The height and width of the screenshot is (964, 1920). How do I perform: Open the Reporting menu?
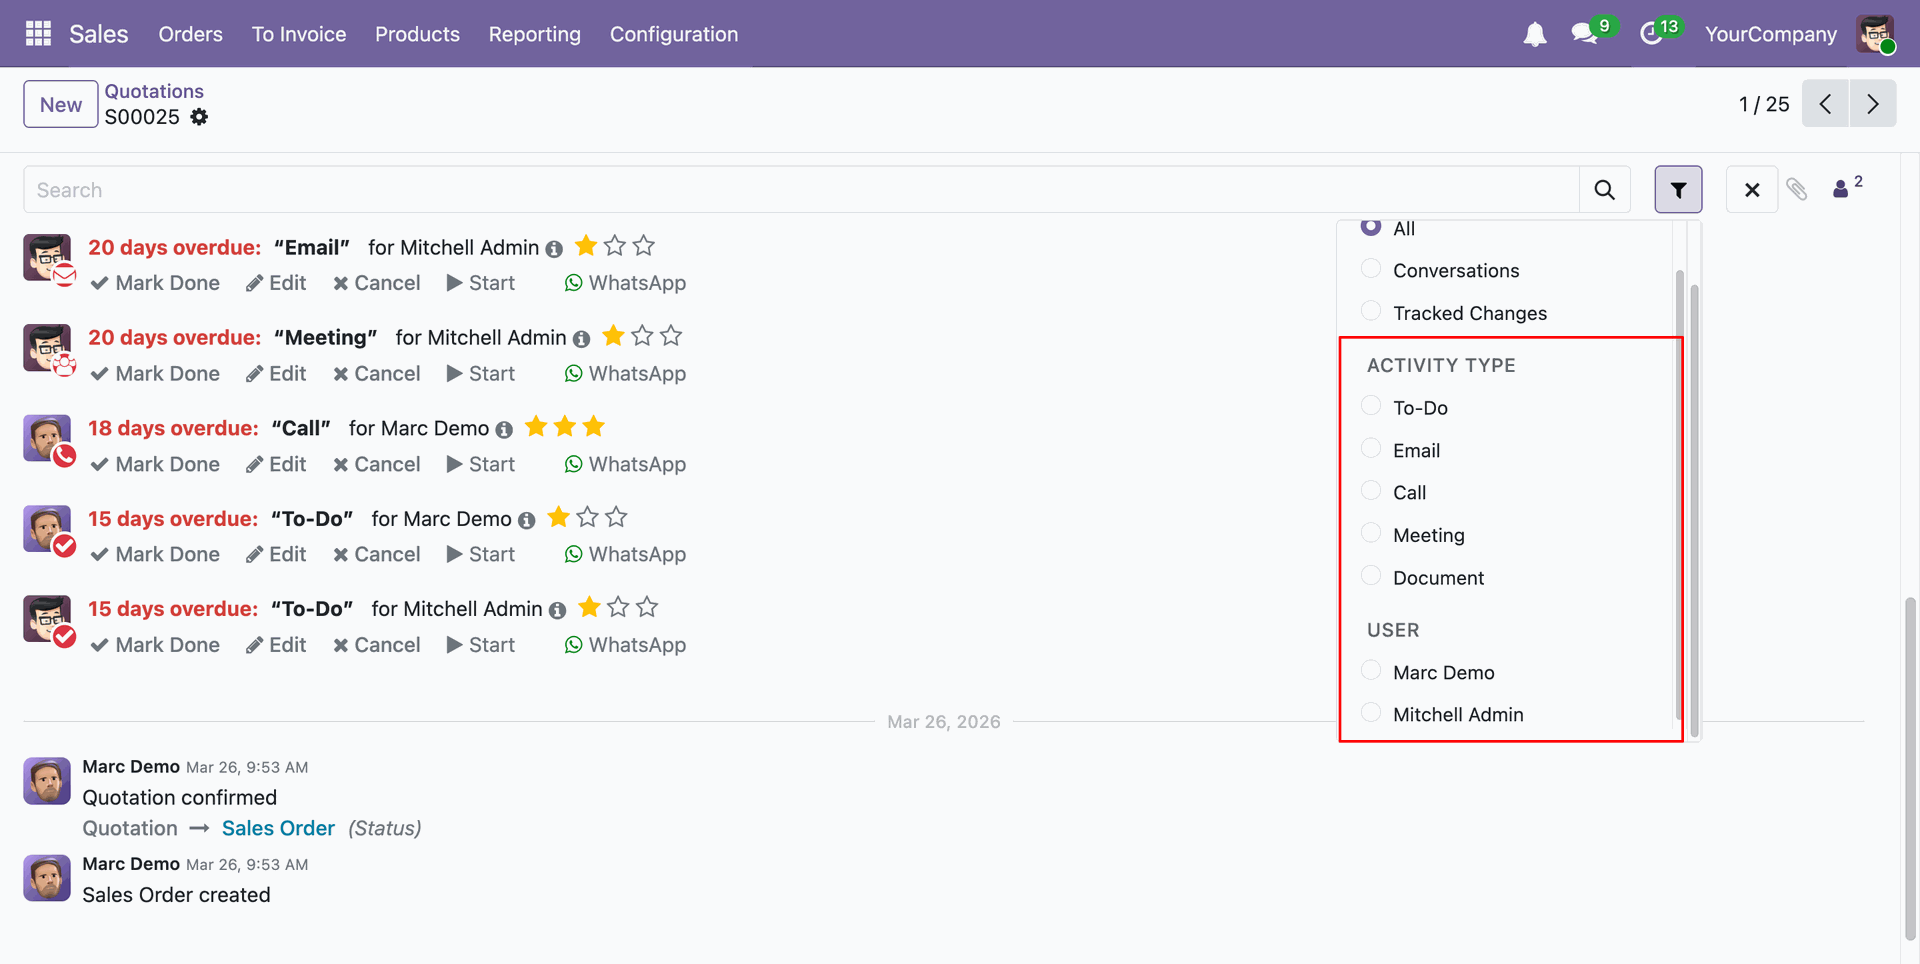534,34
